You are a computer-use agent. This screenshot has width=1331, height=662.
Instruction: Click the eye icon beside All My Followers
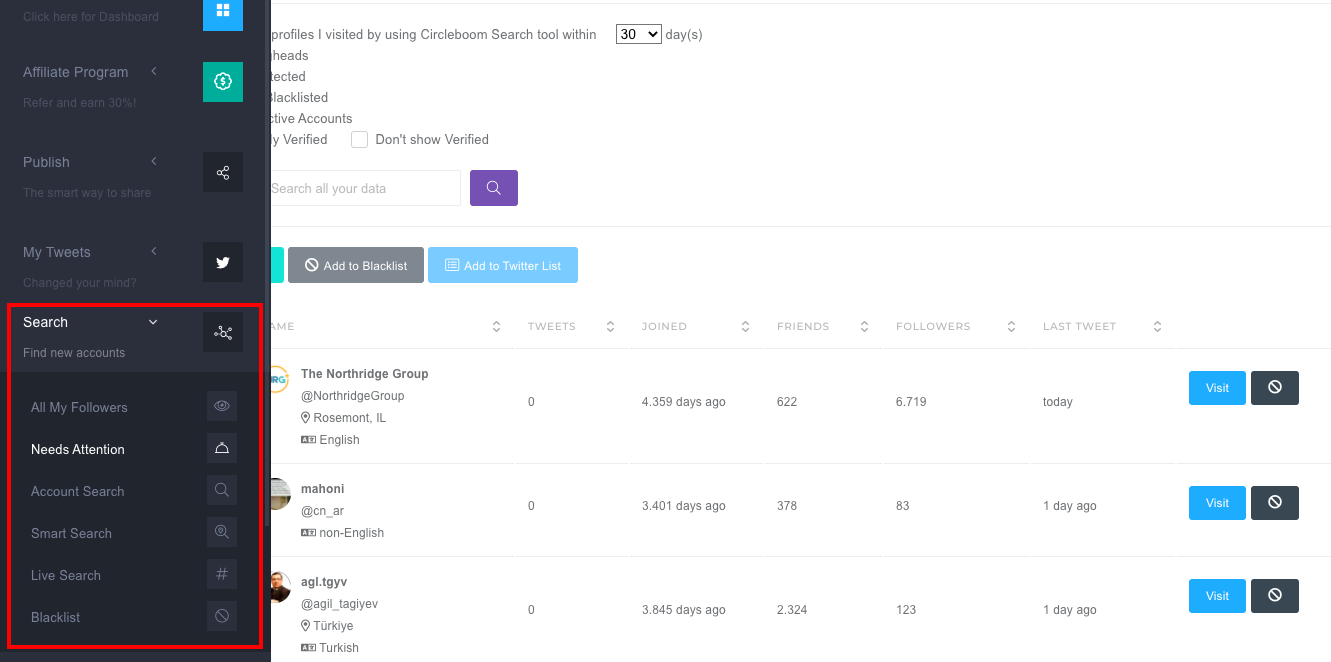point(222,406)
